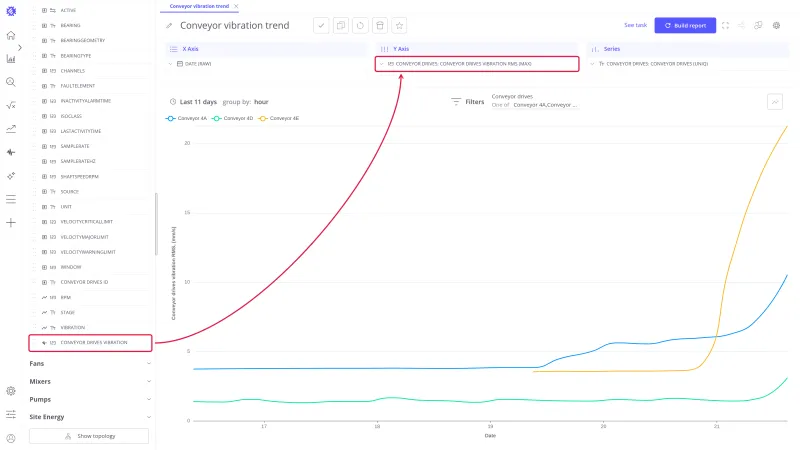Click the copy link icon in header
The image size is (800, 450).
pyautogui.click(x=758, y=26)
